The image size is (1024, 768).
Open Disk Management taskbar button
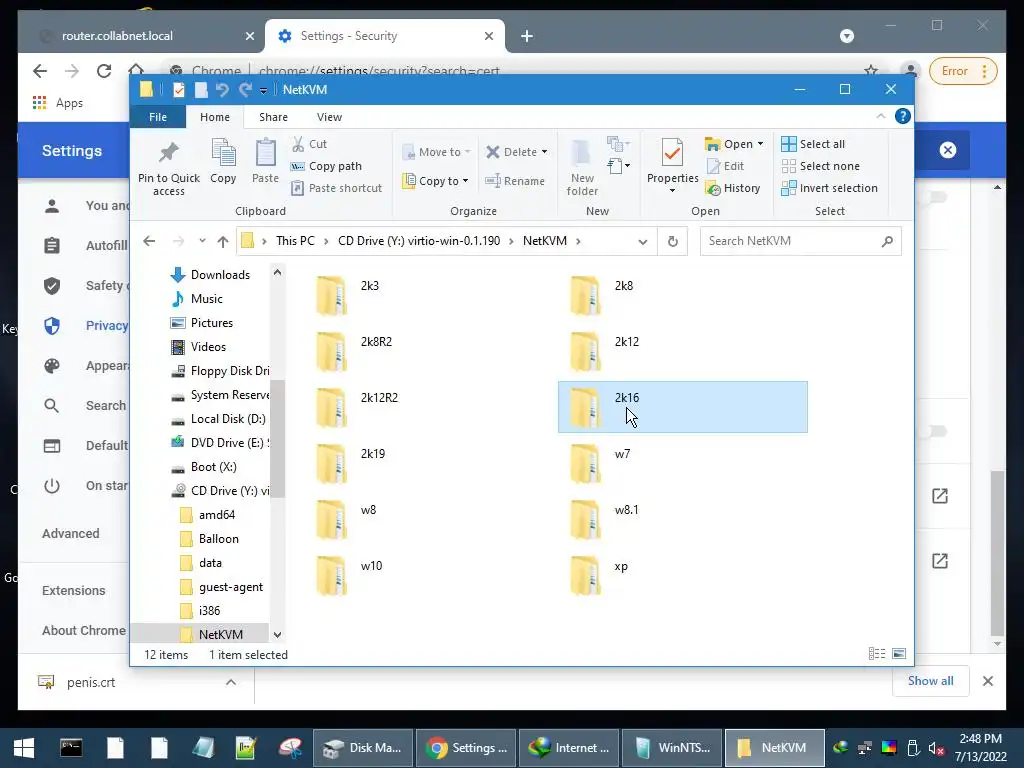pyautogui.click(x=363, y=748)
